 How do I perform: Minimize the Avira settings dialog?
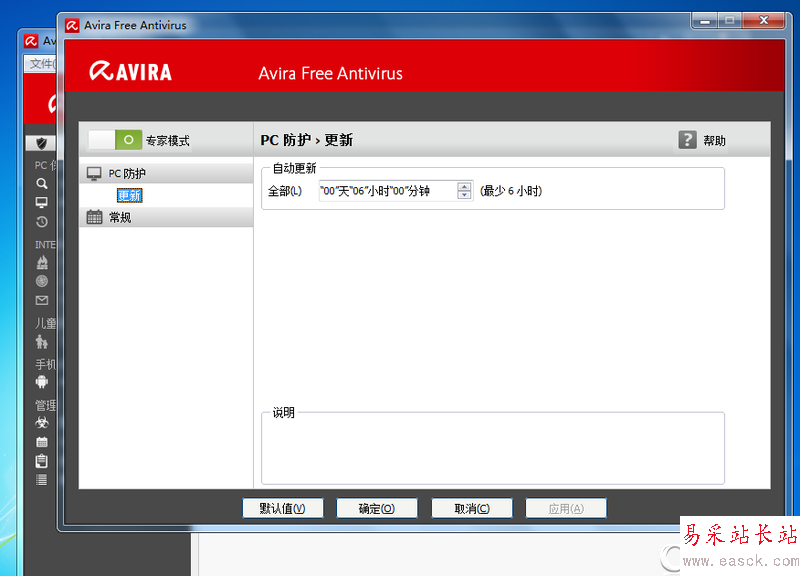tap(705, 20)
